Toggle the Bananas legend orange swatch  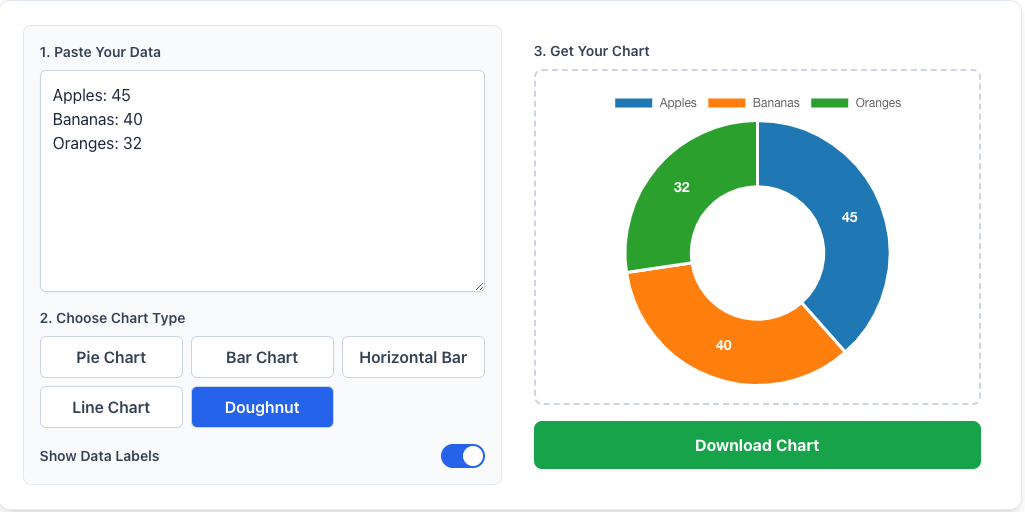pyautogui.click(x=726, y=103)
